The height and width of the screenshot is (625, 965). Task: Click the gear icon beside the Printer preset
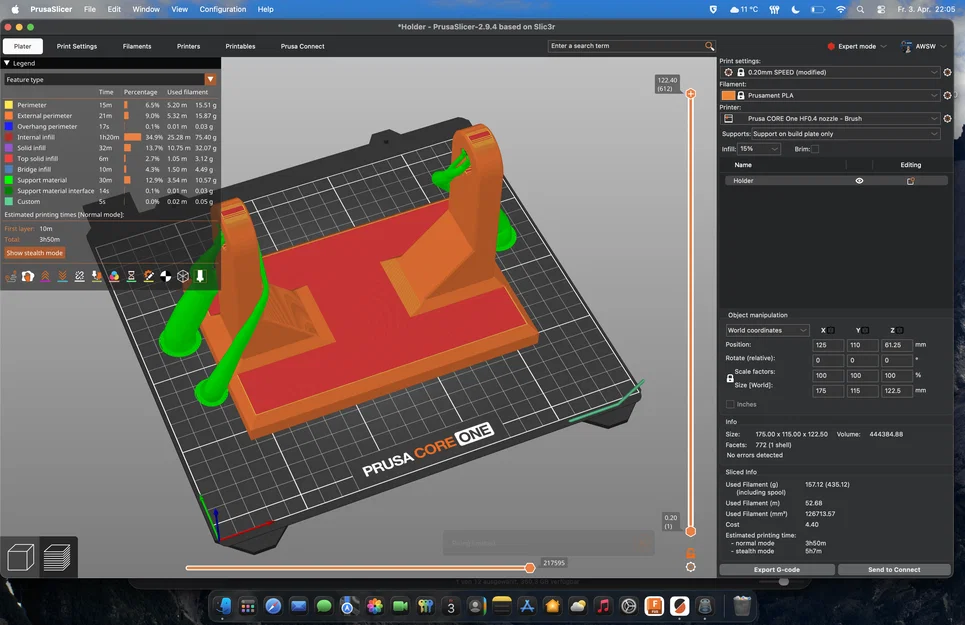pos(947,118)
